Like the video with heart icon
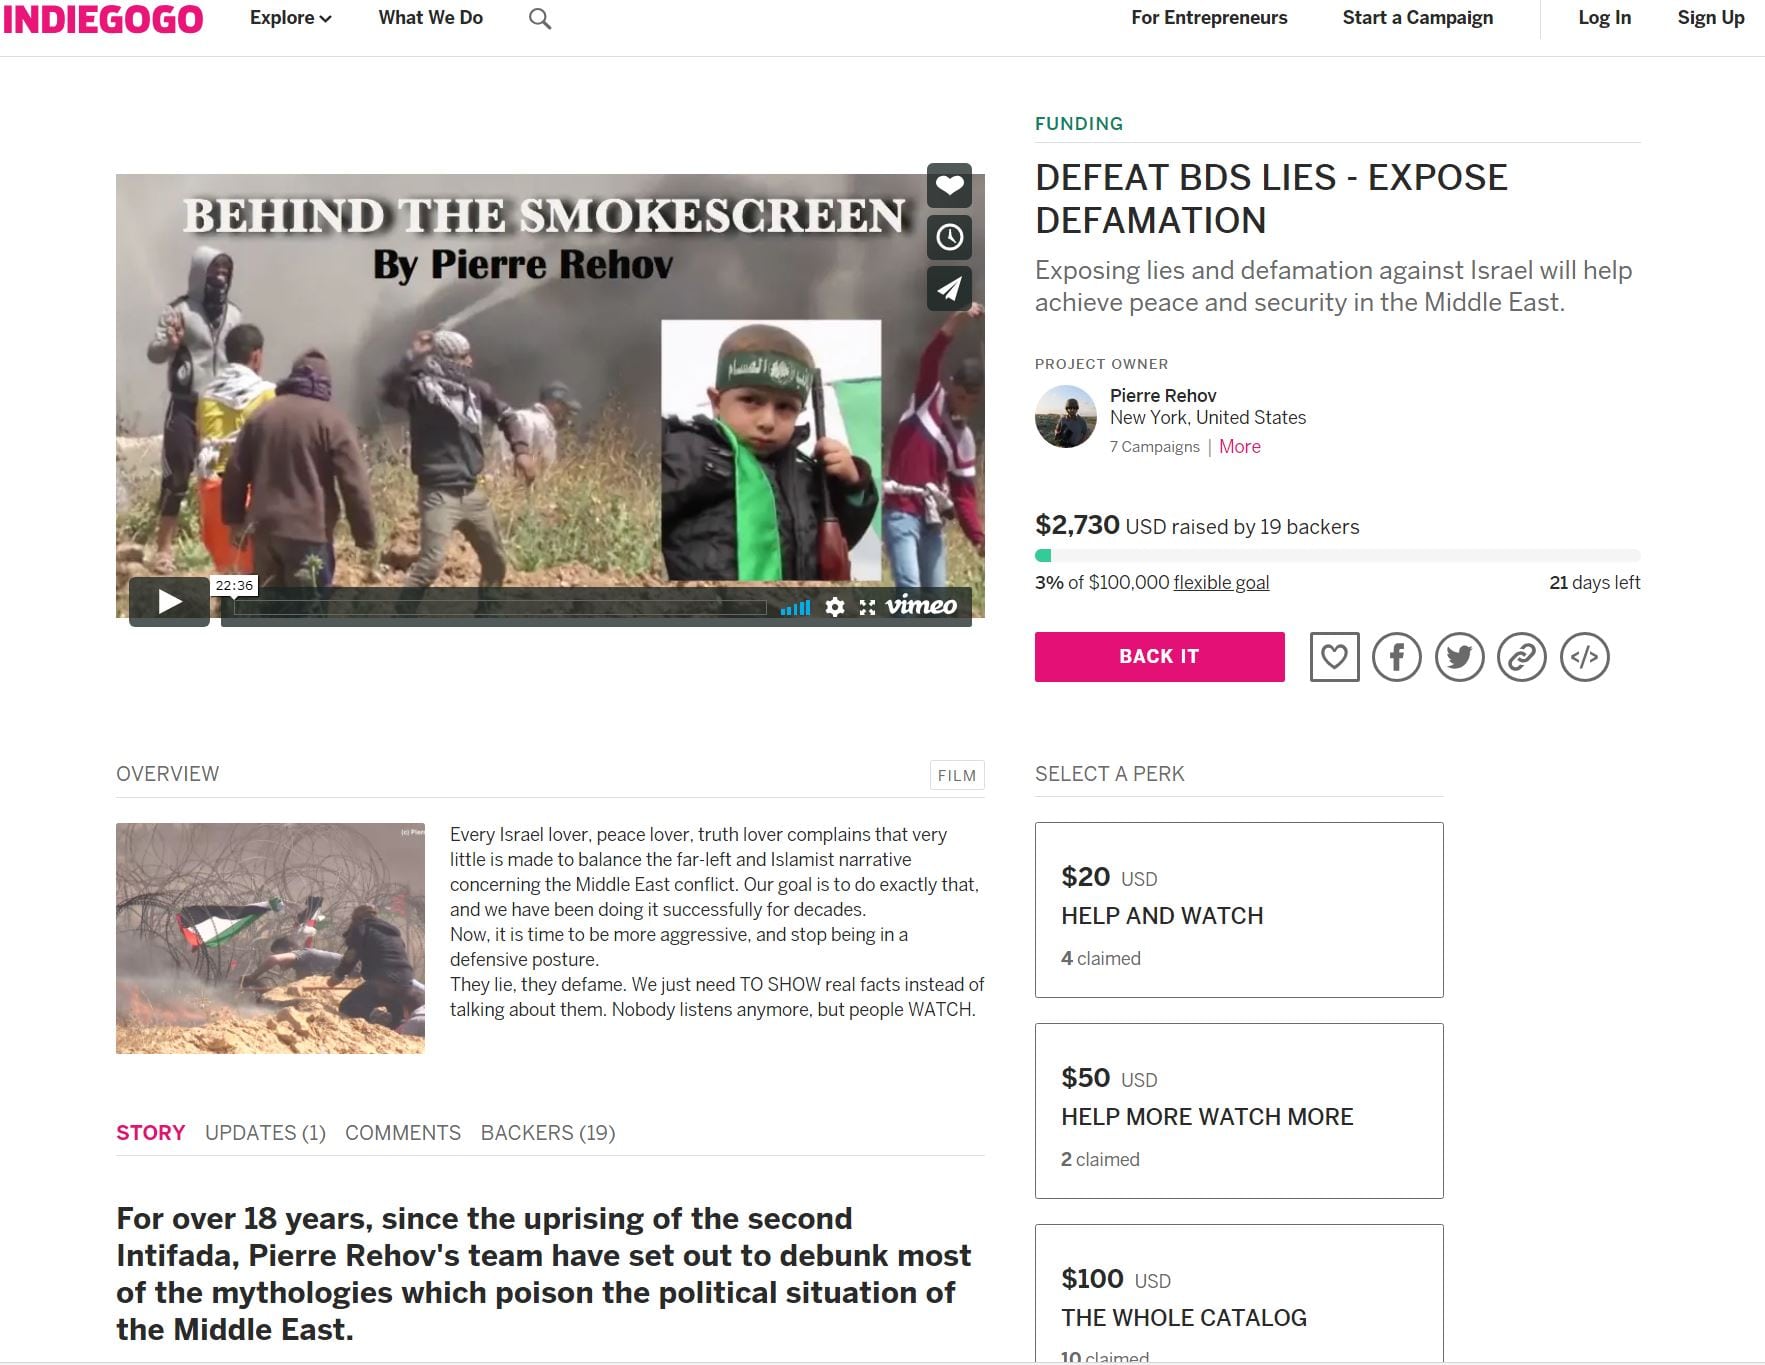Screen dimensions: 1765x1365 pyautogui.click(x=949, y=185)
